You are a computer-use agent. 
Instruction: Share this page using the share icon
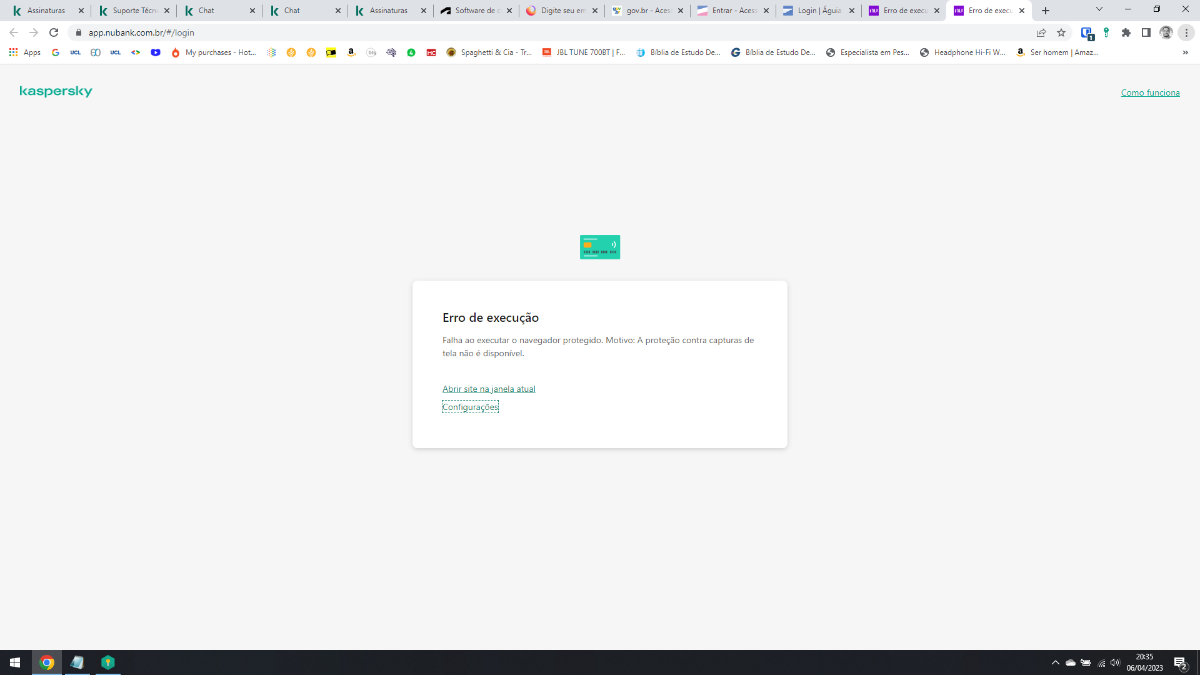click(1041, 32)
